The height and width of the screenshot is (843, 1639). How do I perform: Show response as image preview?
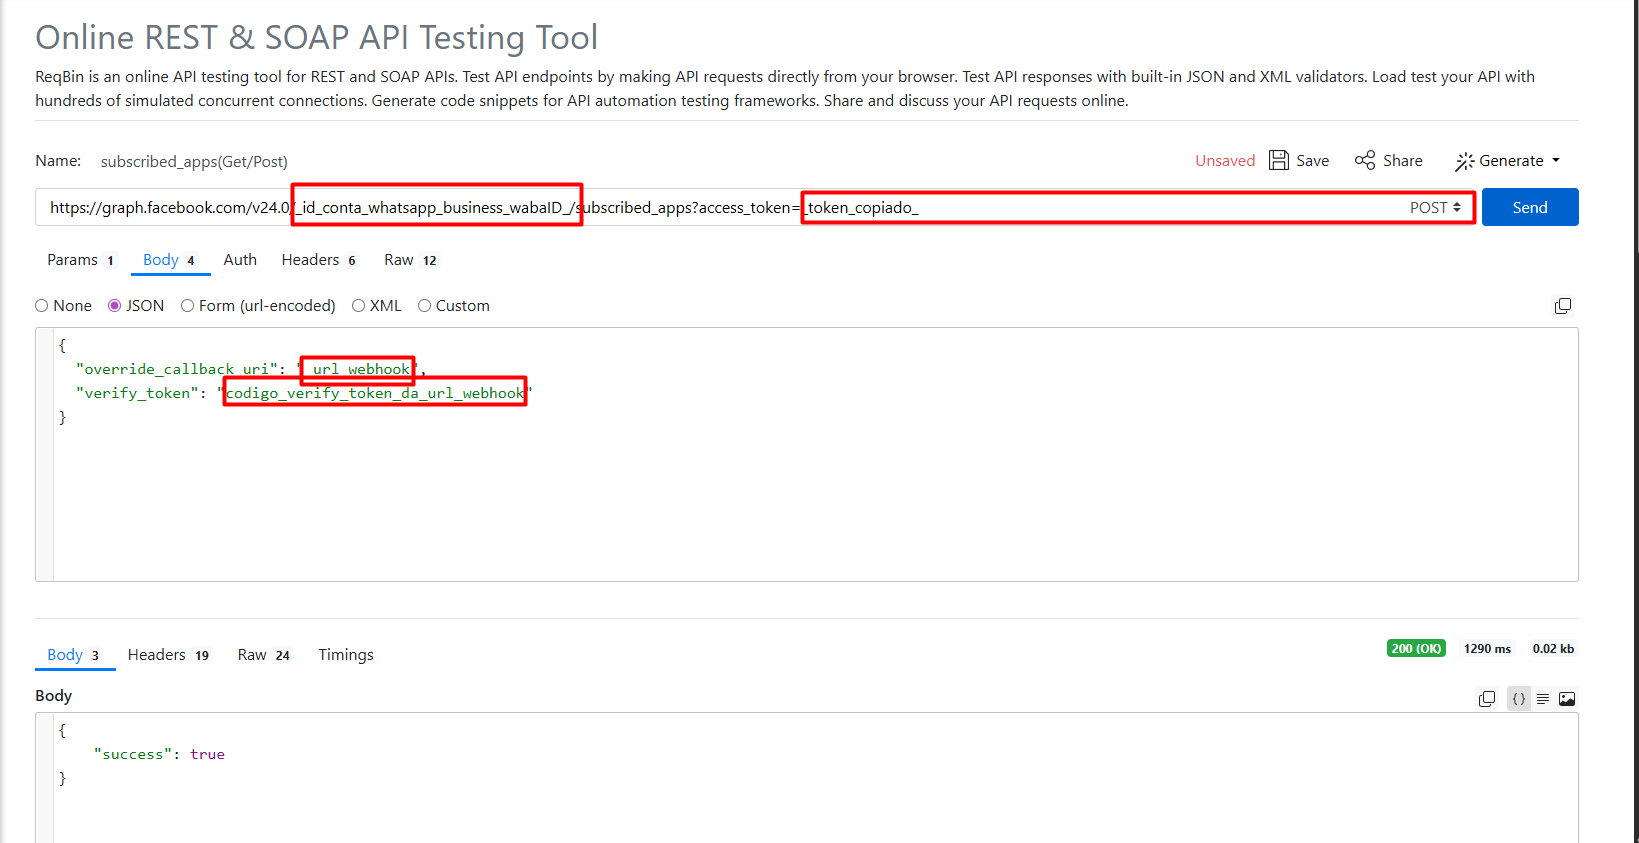coord(1567,699)
